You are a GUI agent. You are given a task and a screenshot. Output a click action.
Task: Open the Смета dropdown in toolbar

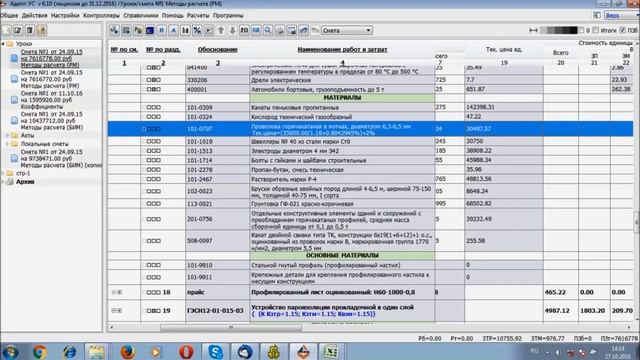point(347,30)
